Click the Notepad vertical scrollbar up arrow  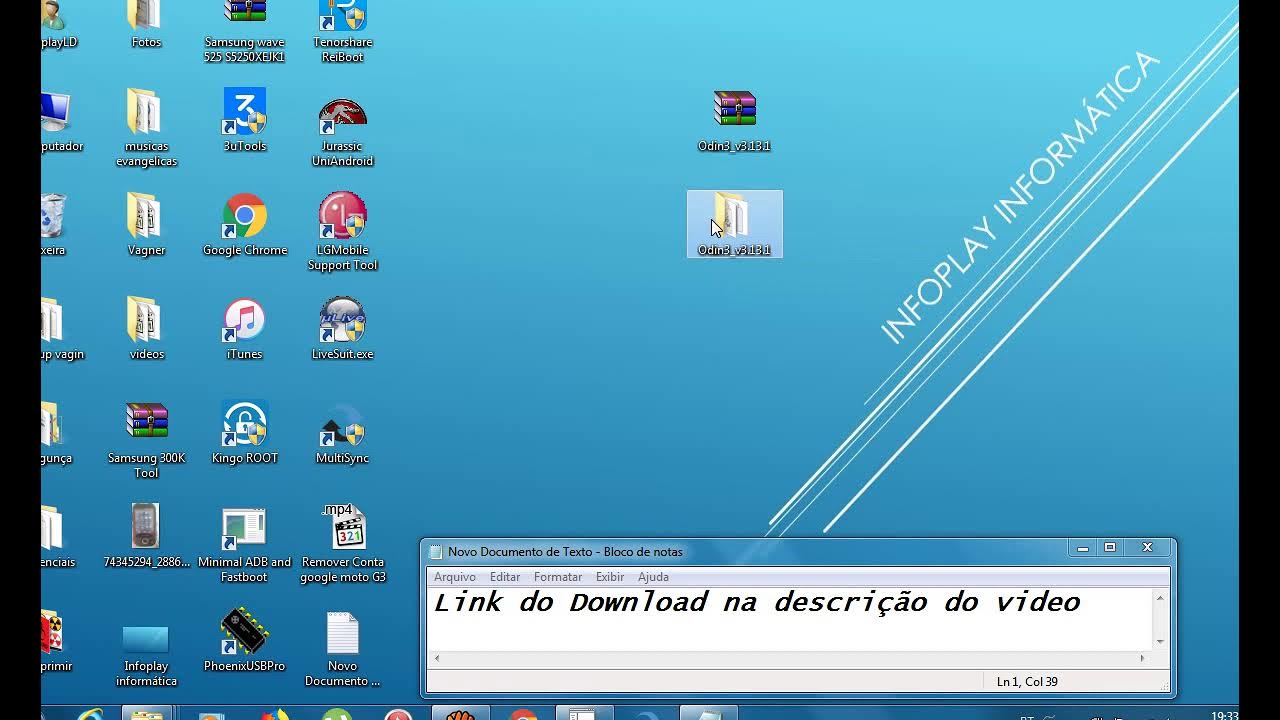click(x=1160, y=598)
